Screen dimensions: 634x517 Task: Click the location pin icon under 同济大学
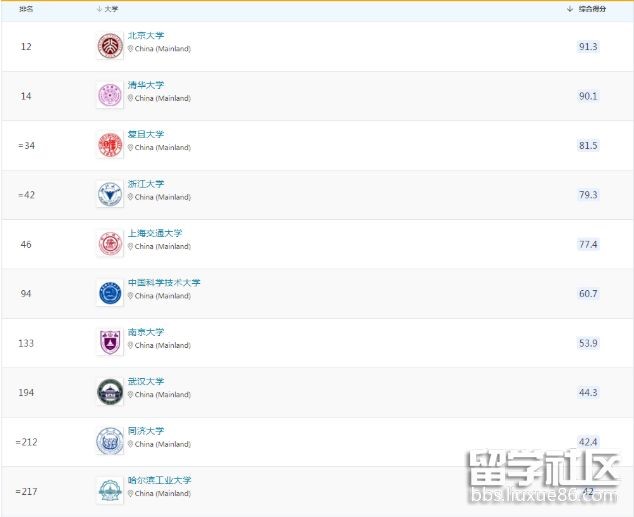pyautogui.click(x=130, y=444)
